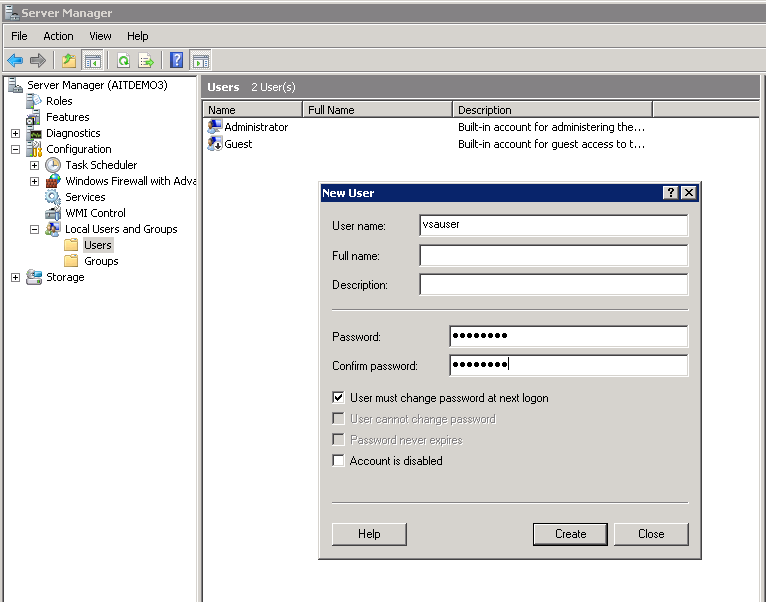This screenshot has width=766, height=602.
Task: Open the View menu
Action: [100, 36]
